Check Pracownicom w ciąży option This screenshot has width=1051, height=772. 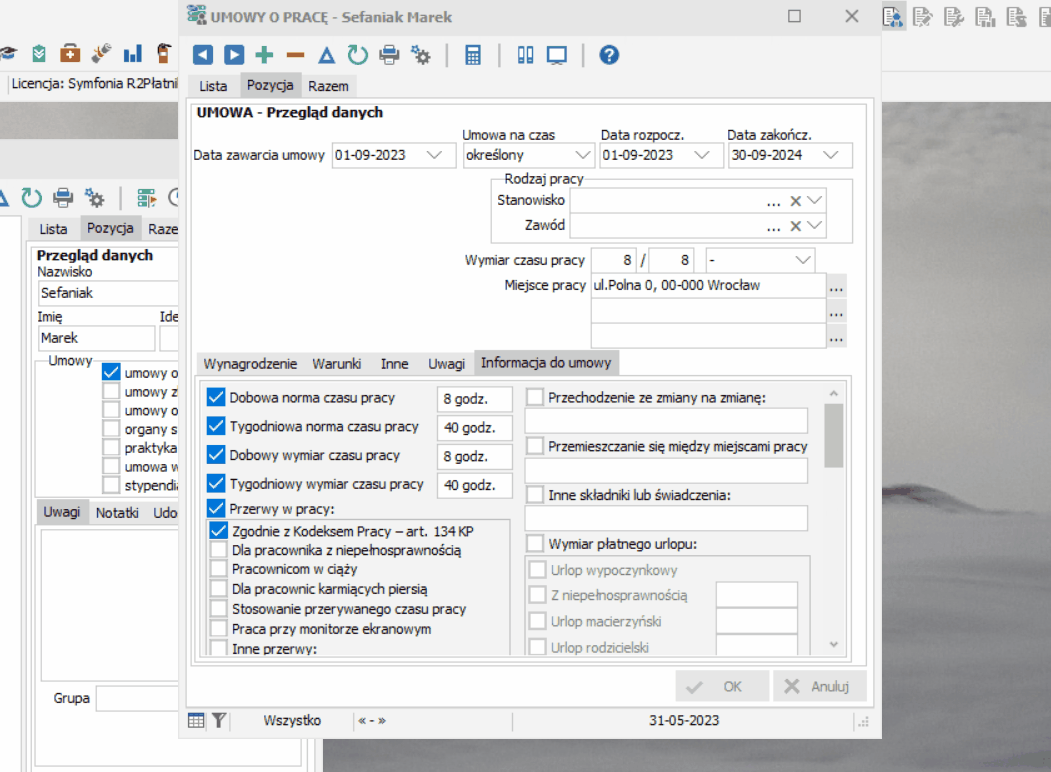pyautogui.click(x=219, y=569)
